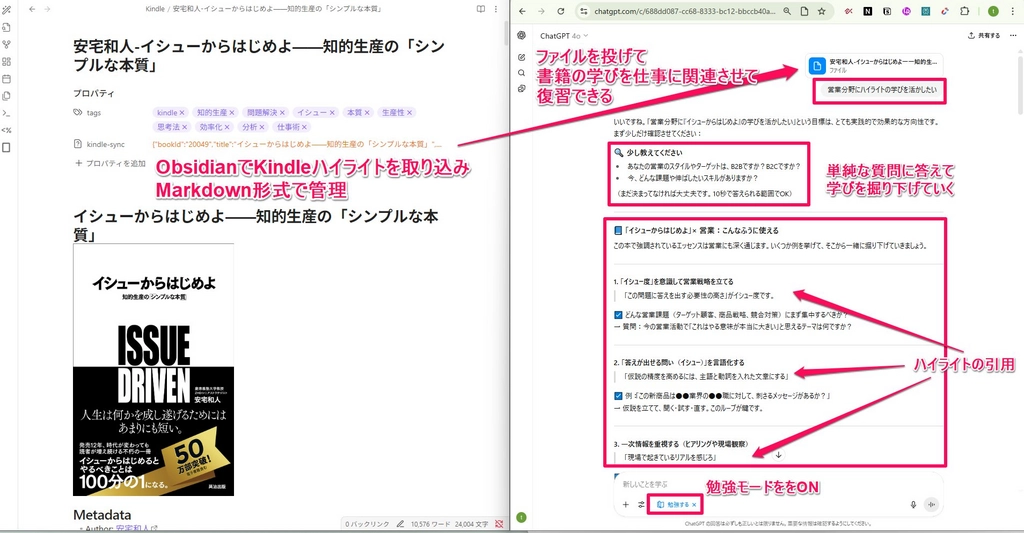1024x533 pixels.
Task: Click the 新しいことを学ぶ message input field
Action: [x=777, y=484]
